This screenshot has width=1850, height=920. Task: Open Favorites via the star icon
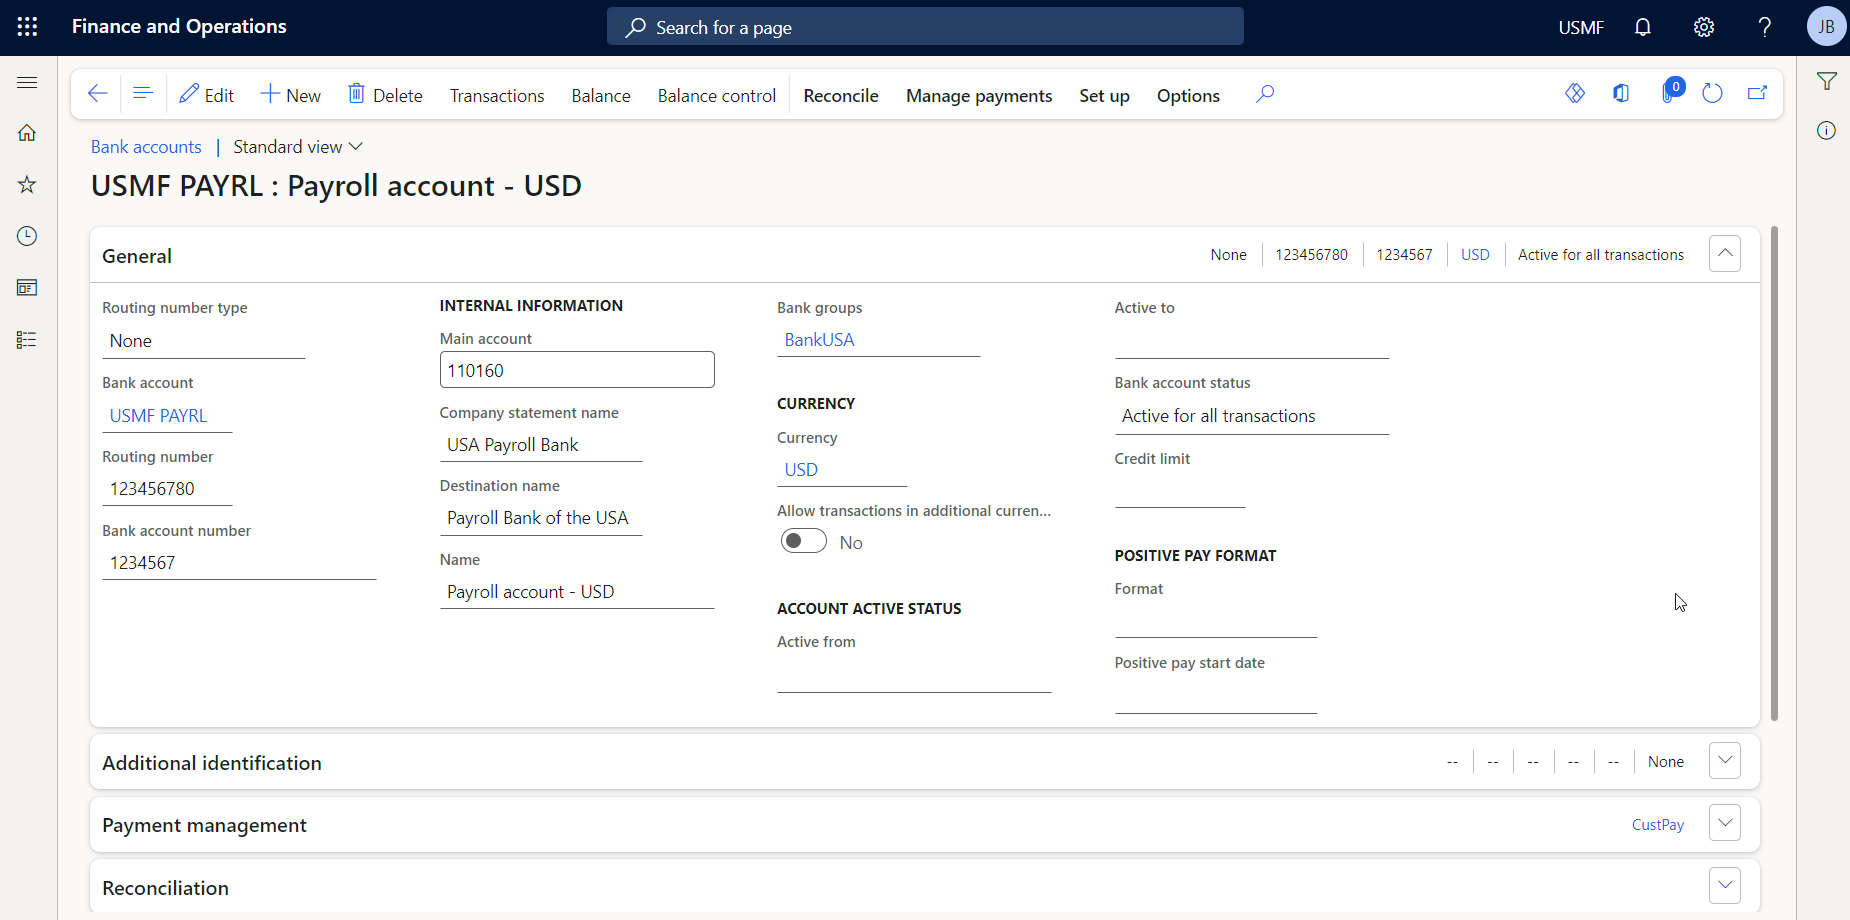click(27, 184)
